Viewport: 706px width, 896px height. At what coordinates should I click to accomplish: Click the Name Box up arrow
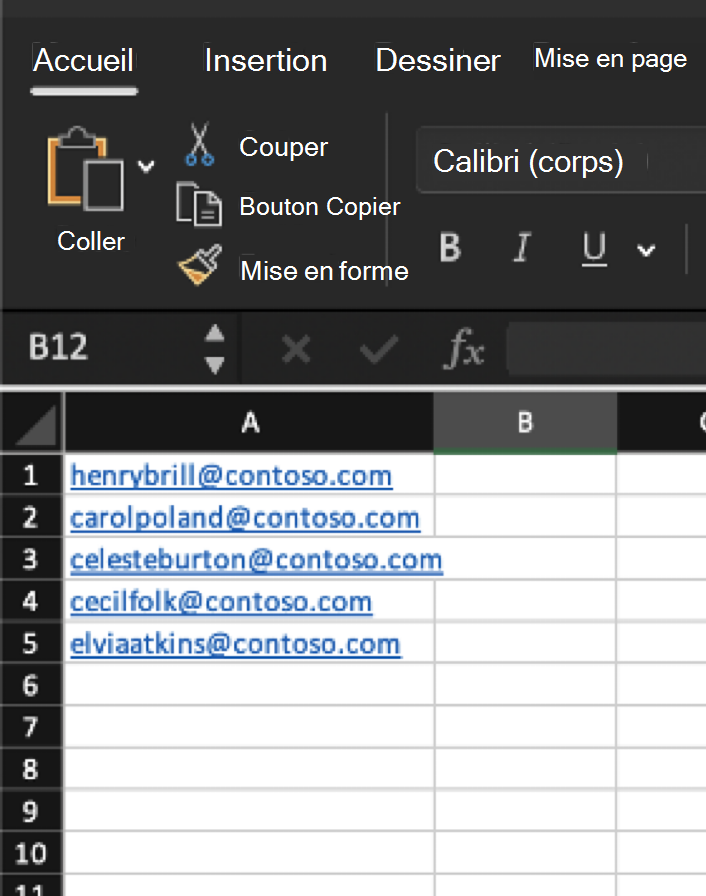215,333
